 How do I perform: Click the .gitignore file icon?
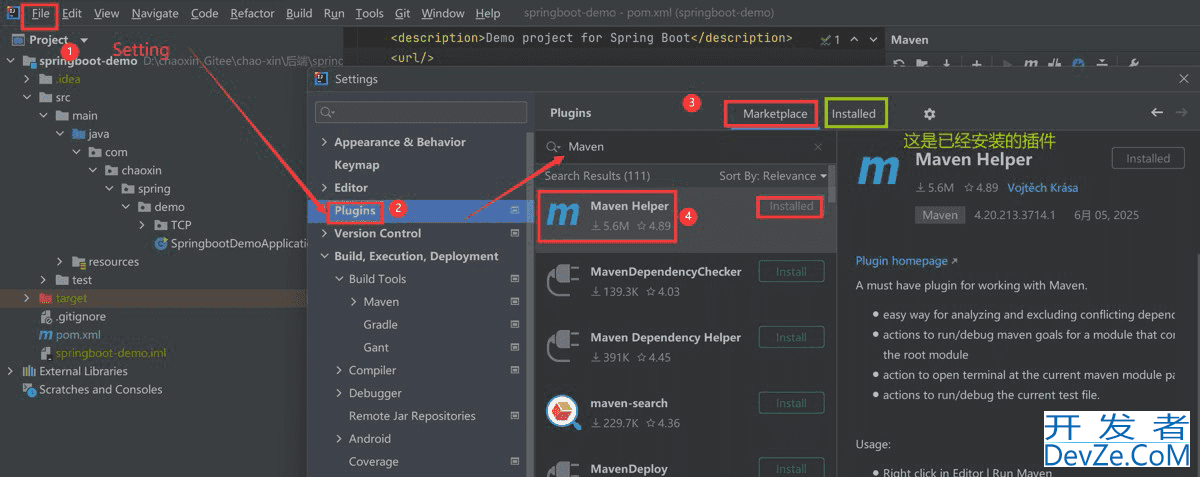(x=45, y=316)
